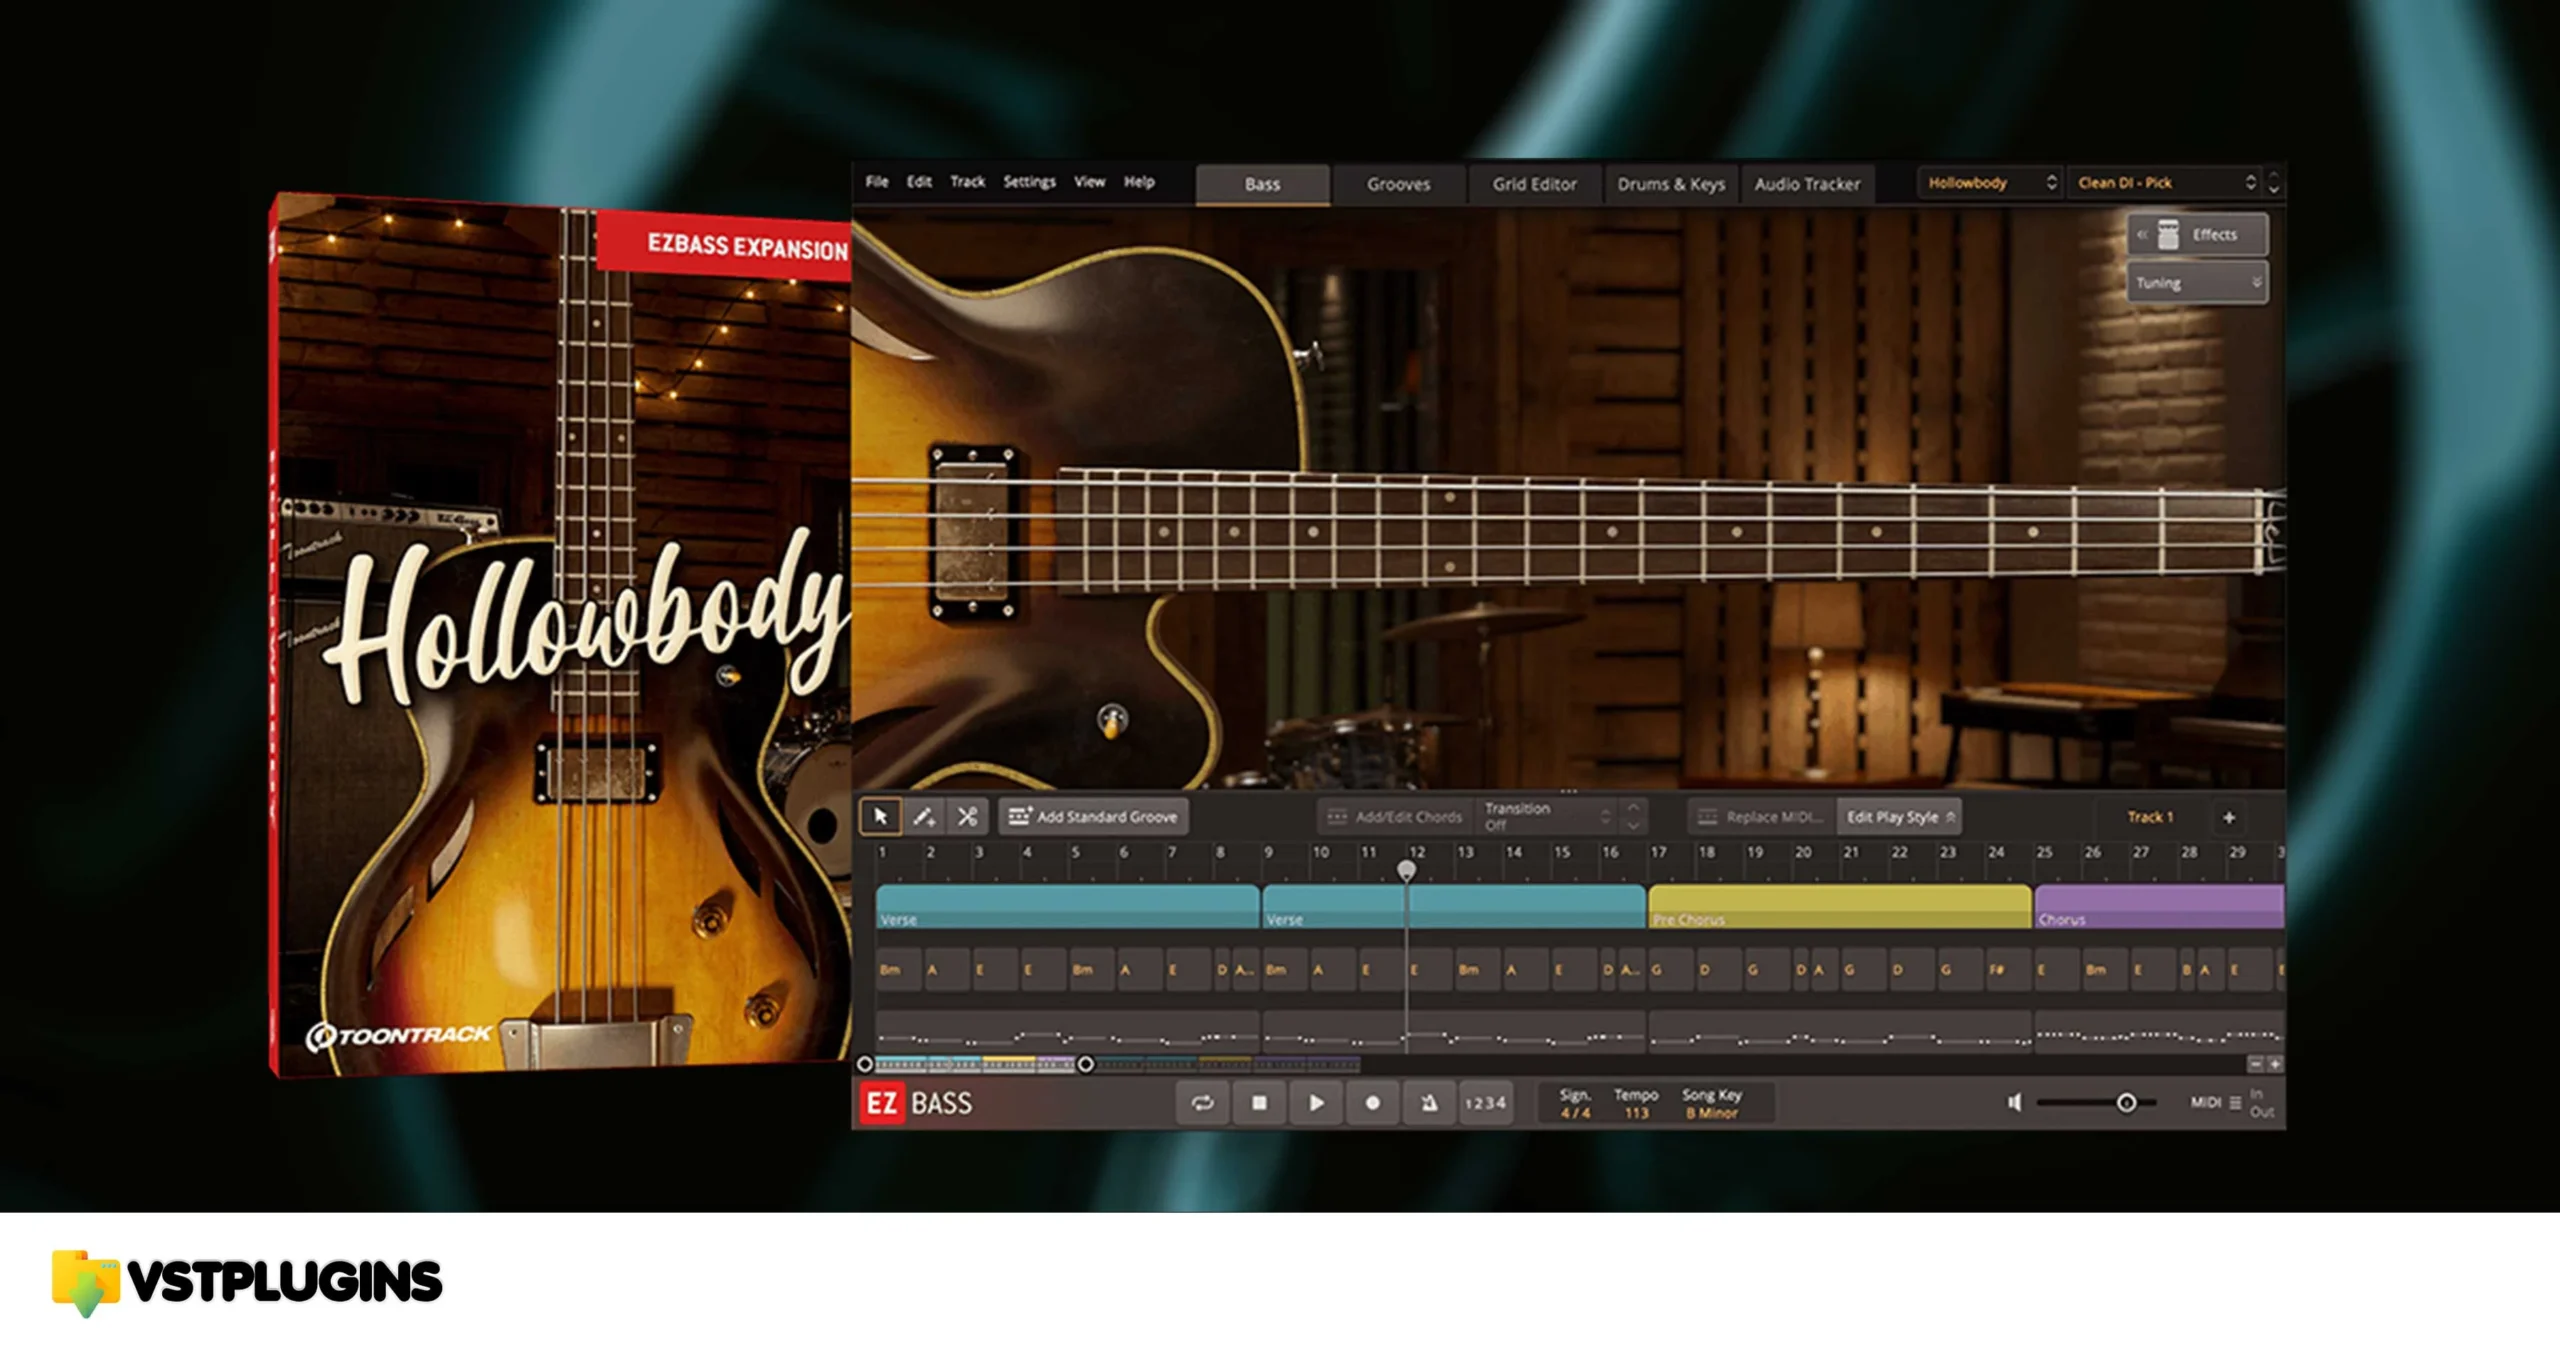
Task: Click Replace MIDI button
Action: pos(1761,817)
